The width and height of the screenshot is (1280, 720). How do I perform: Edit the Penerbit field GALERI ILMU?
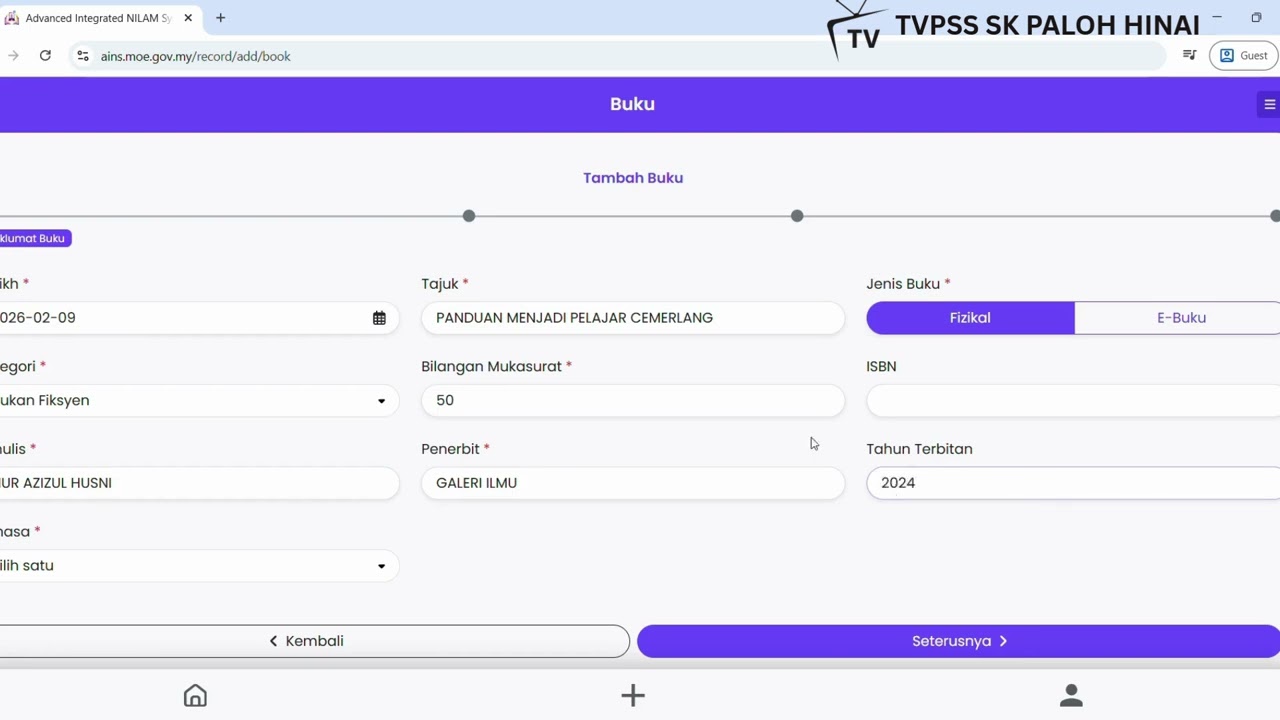click(x=633, y=483)
